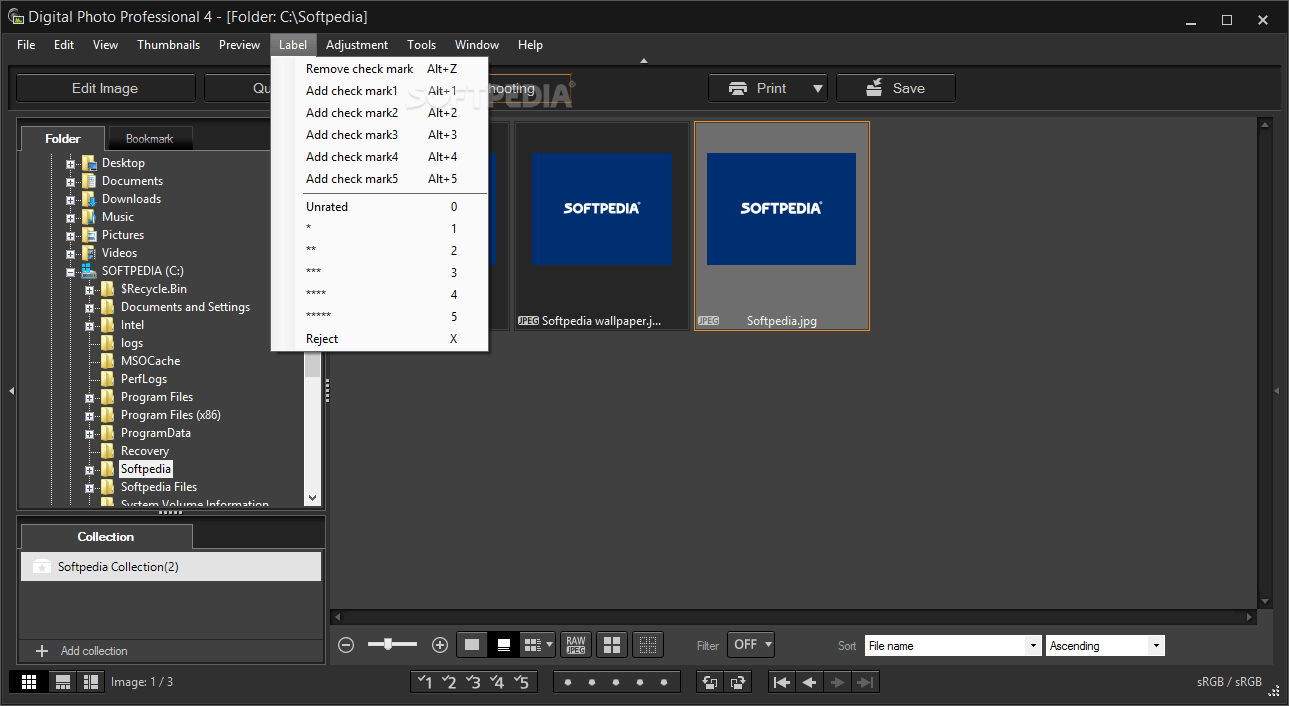Apply check mark 1 from the bottom toolbar
Image resolution: width=1289 pixels, height=706 pixels.
[424, 681]
